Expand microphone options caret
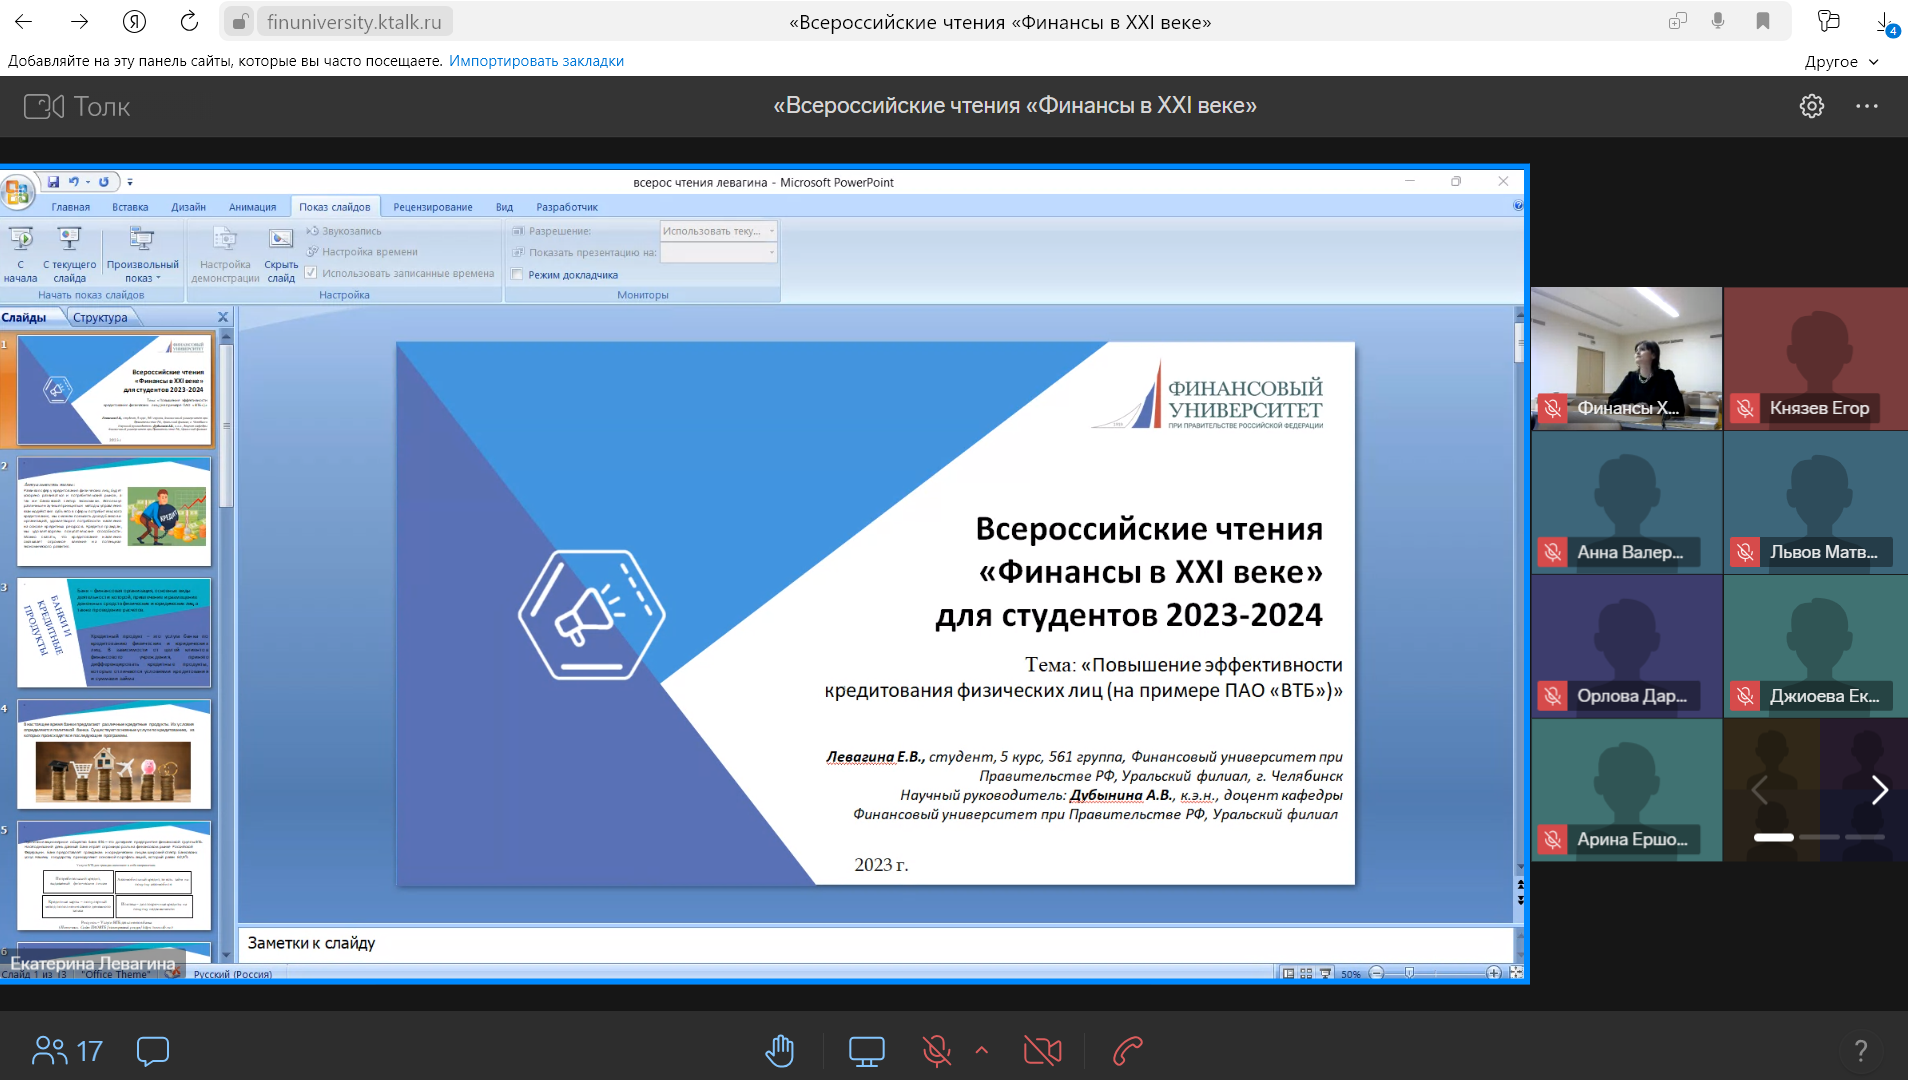The width and height of the screenshot is (1908, 1080). (982, 1050)
